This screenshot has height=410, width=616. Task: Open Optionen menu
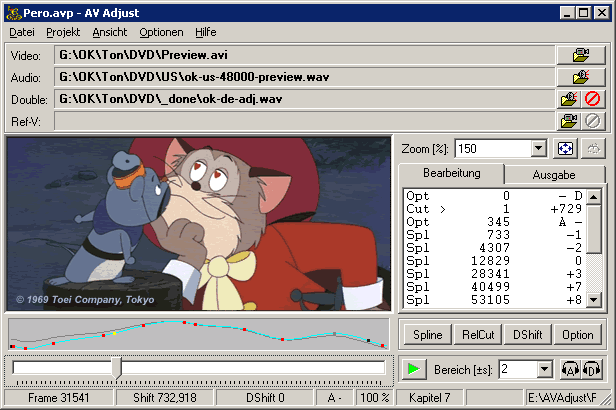click(x=161, y=32)
